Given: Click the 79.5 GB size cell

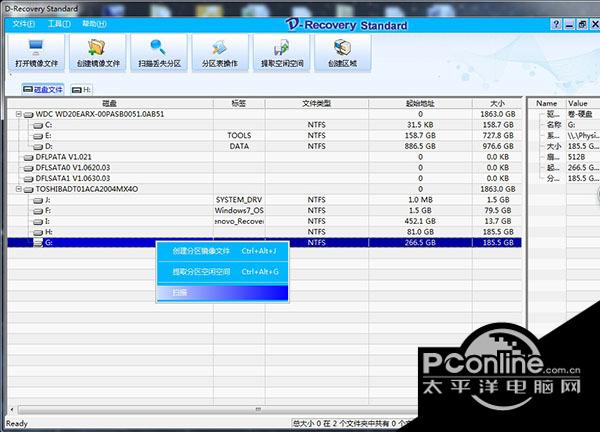Looking at the screenshot, I should [x=497, y=210].
